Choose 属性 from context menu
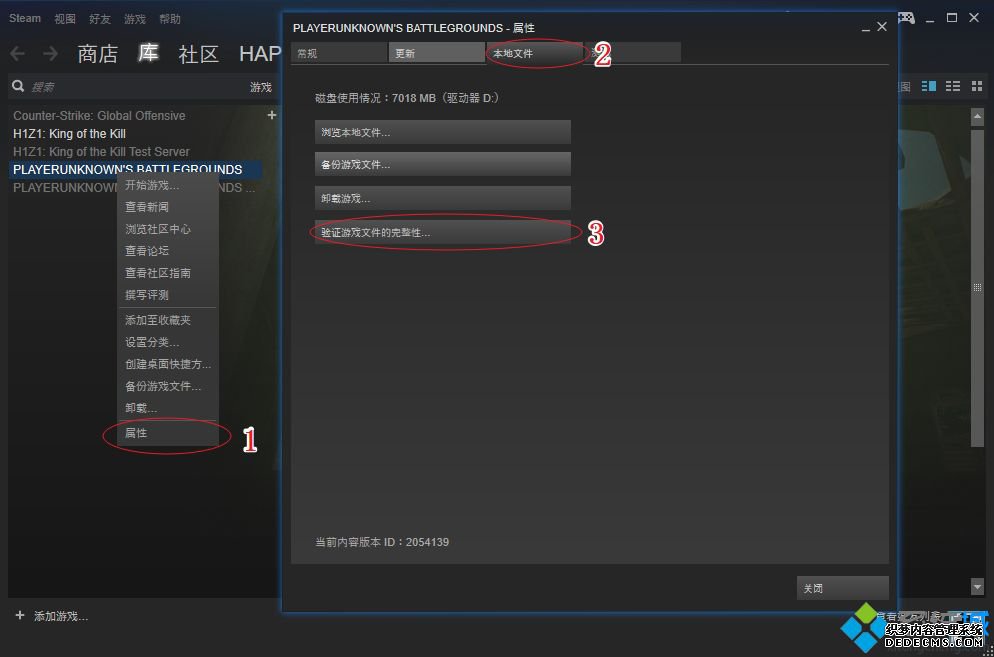 (168, 433)
